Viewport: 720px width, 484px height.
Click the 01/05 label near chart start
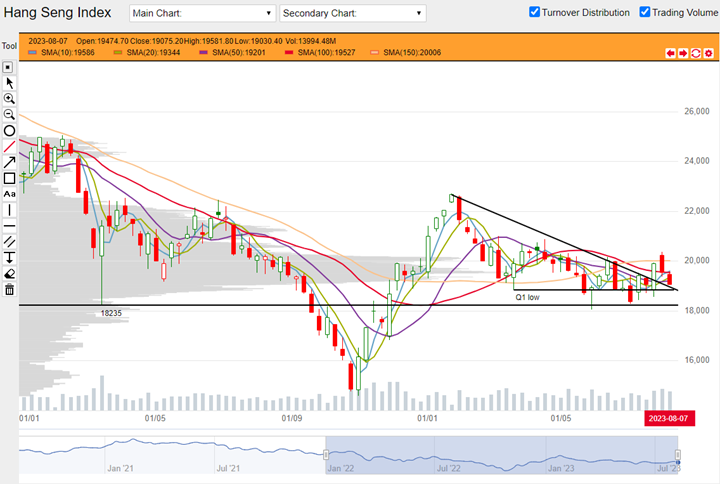tap(155, 418)
